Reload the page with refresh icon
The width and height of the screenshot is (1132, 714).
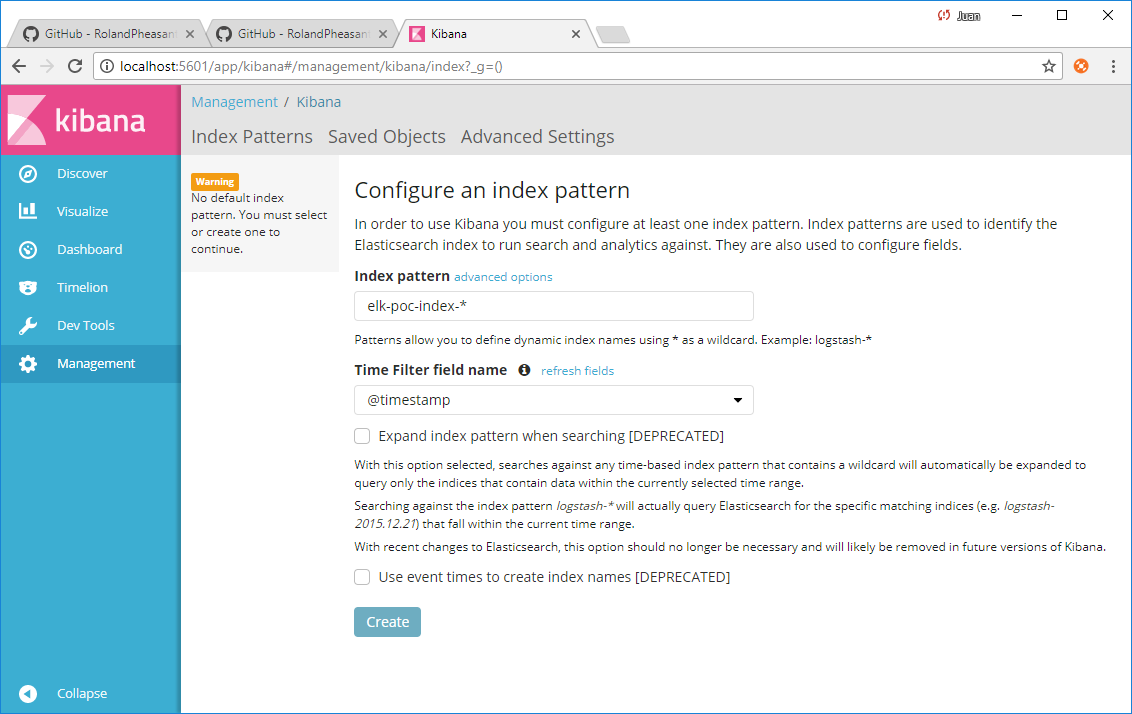tap(74, 66)
